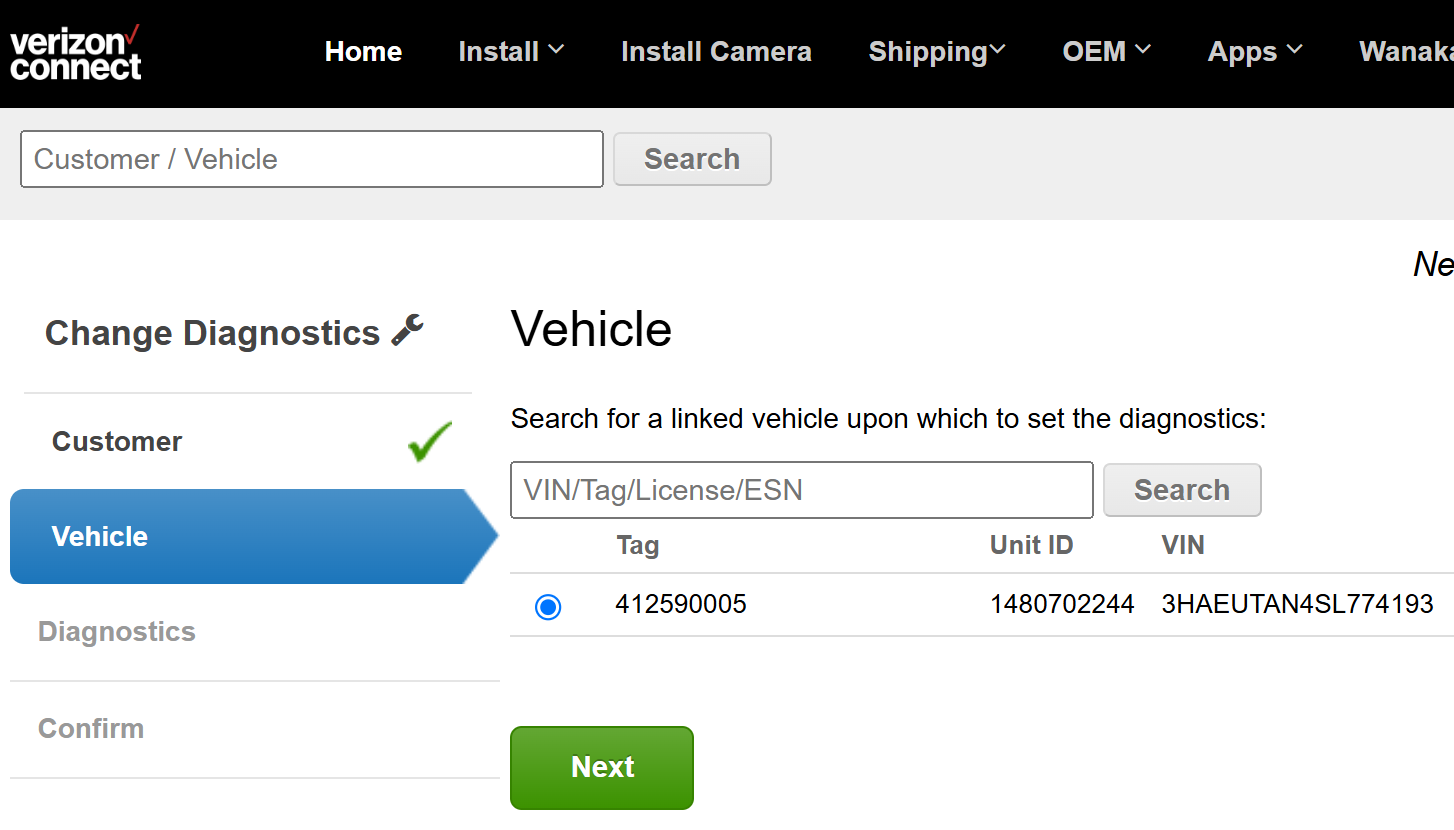Go to the Diagnostics step in the sidebar
The height and width of the screenshot is (830, 1454).
tap(117, 632)
